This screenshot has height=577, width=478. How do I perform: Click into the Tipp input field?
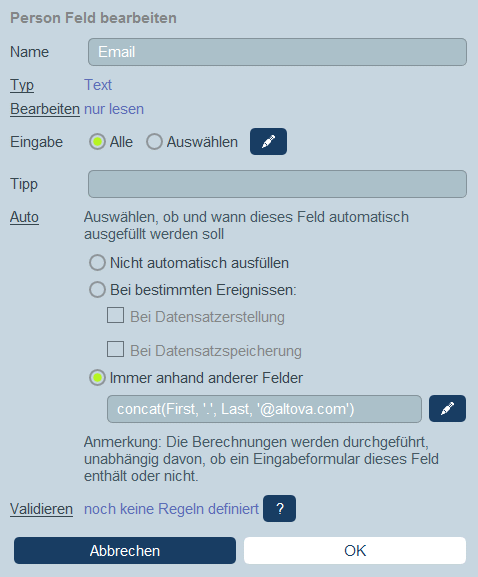pyautogui.click(x=277, y=184)
